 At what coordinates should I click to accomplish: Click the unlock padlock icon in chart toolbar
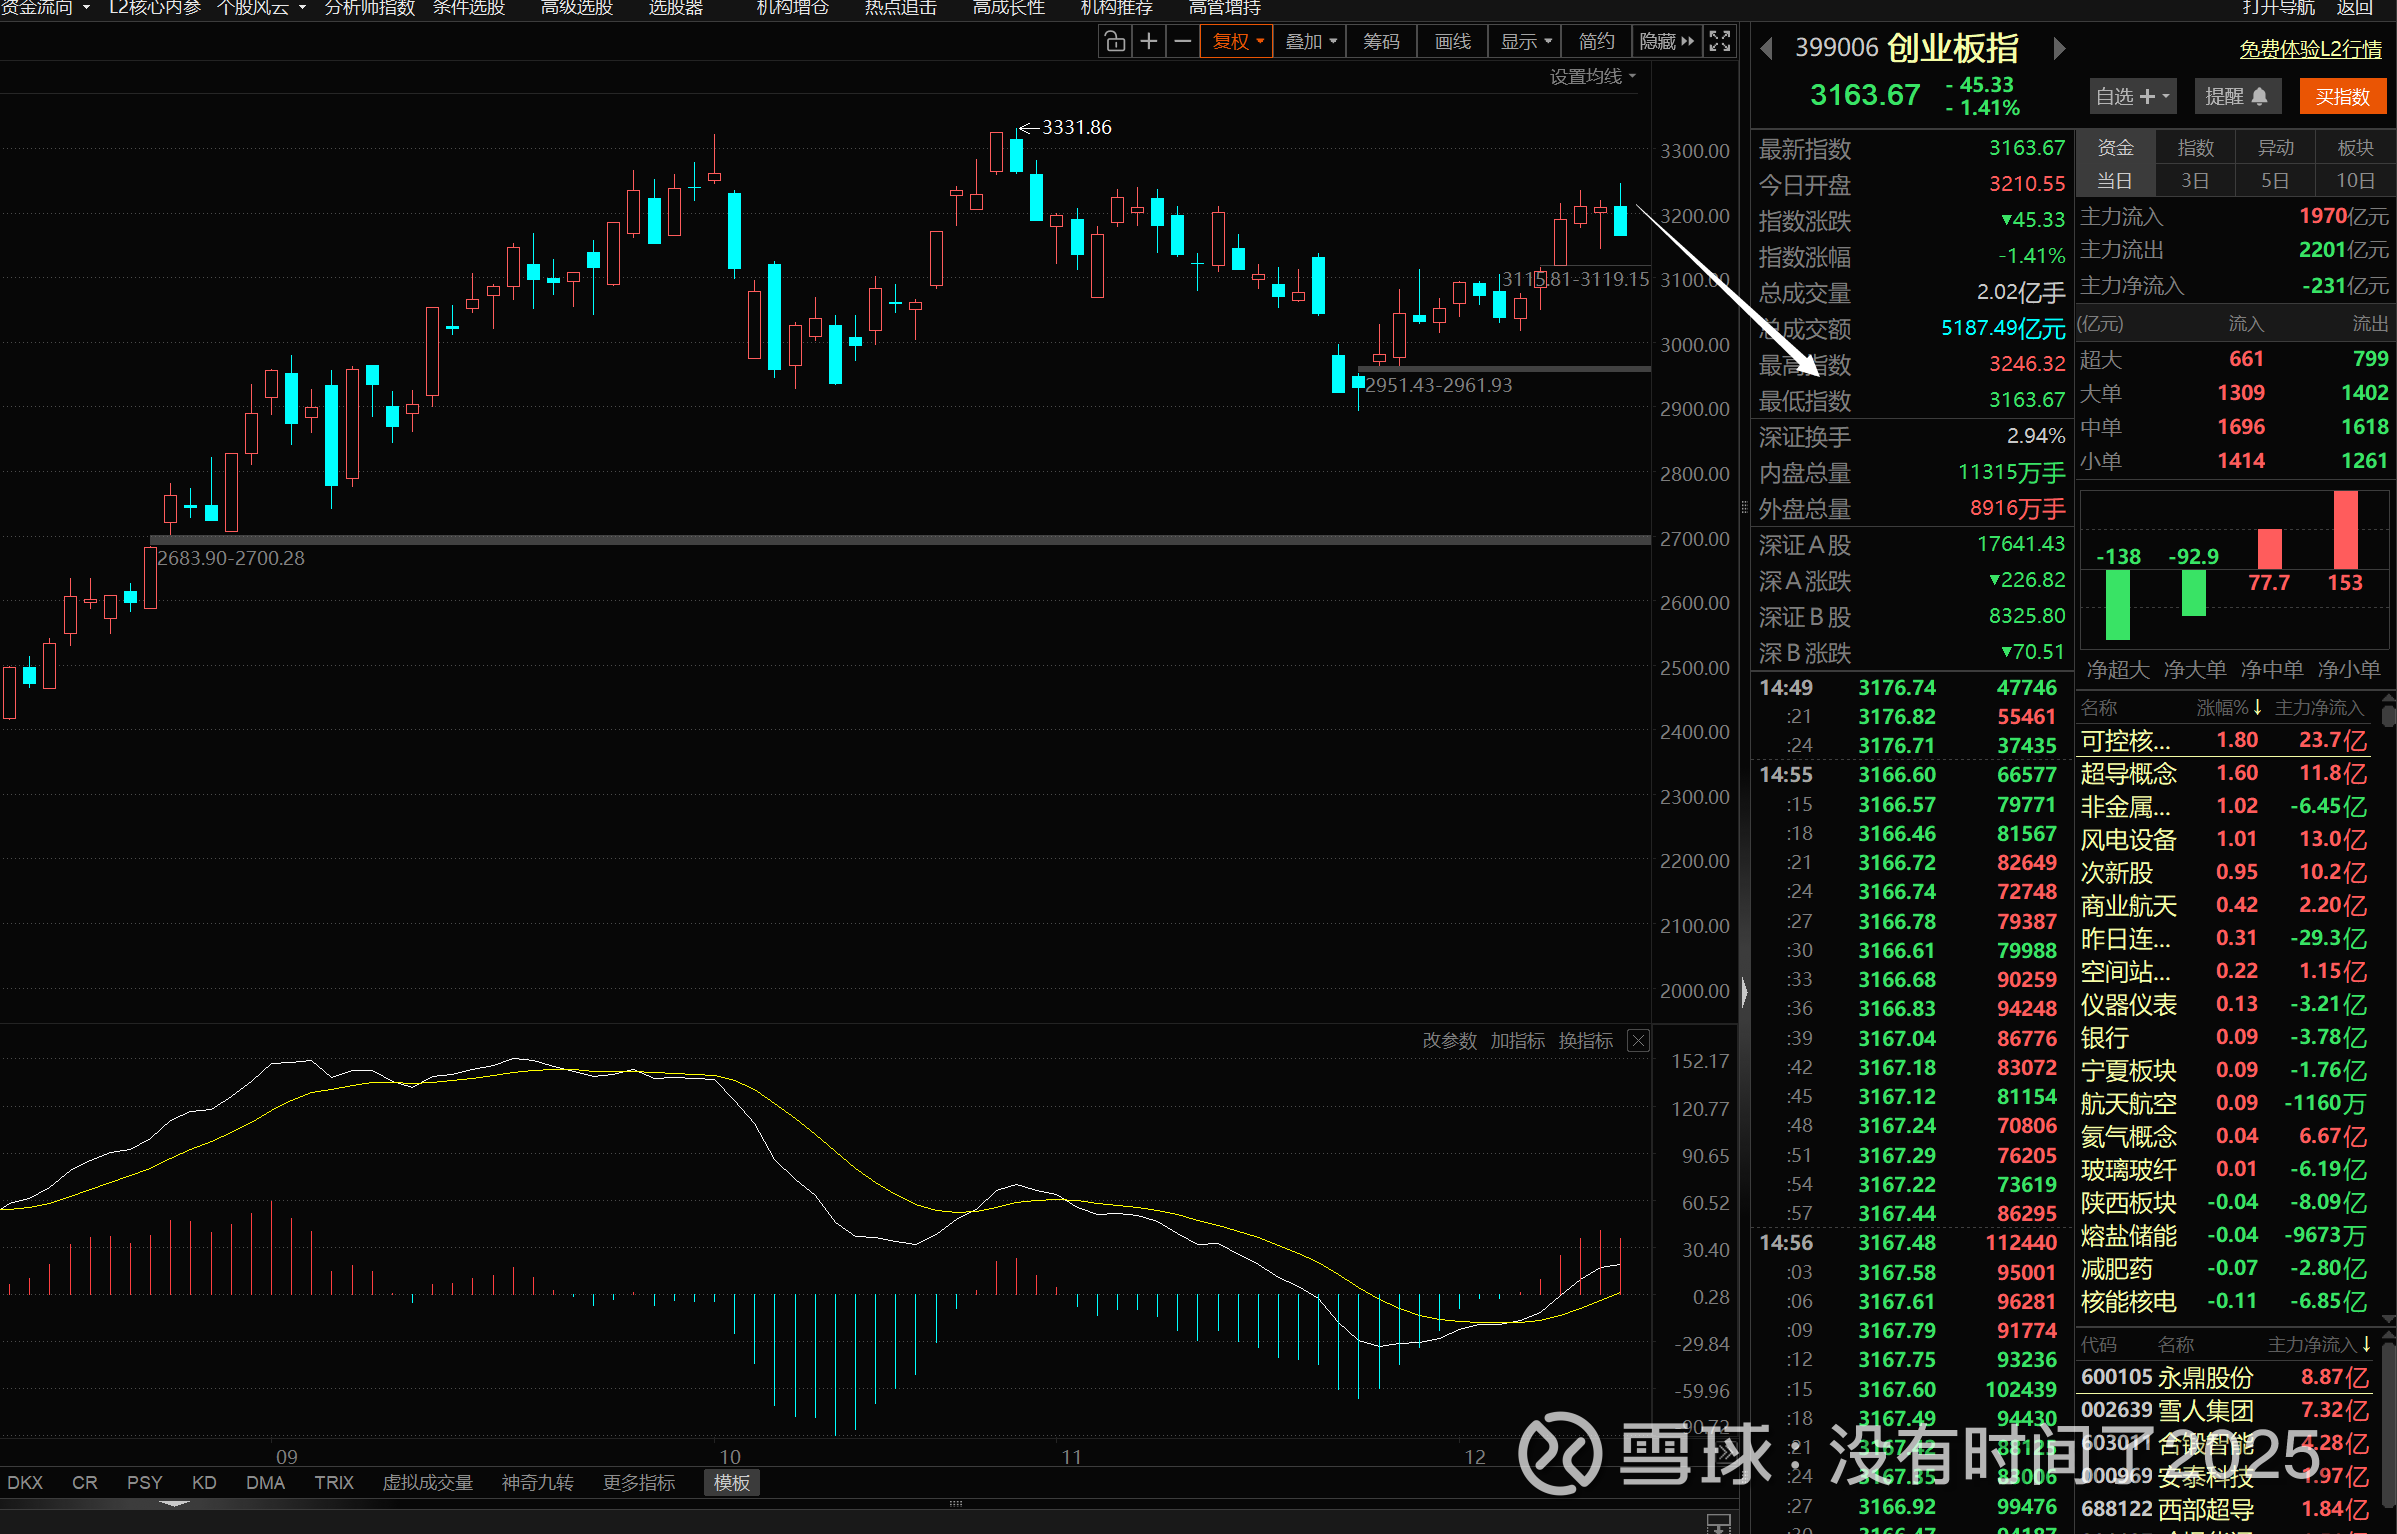click(1114, 41)
